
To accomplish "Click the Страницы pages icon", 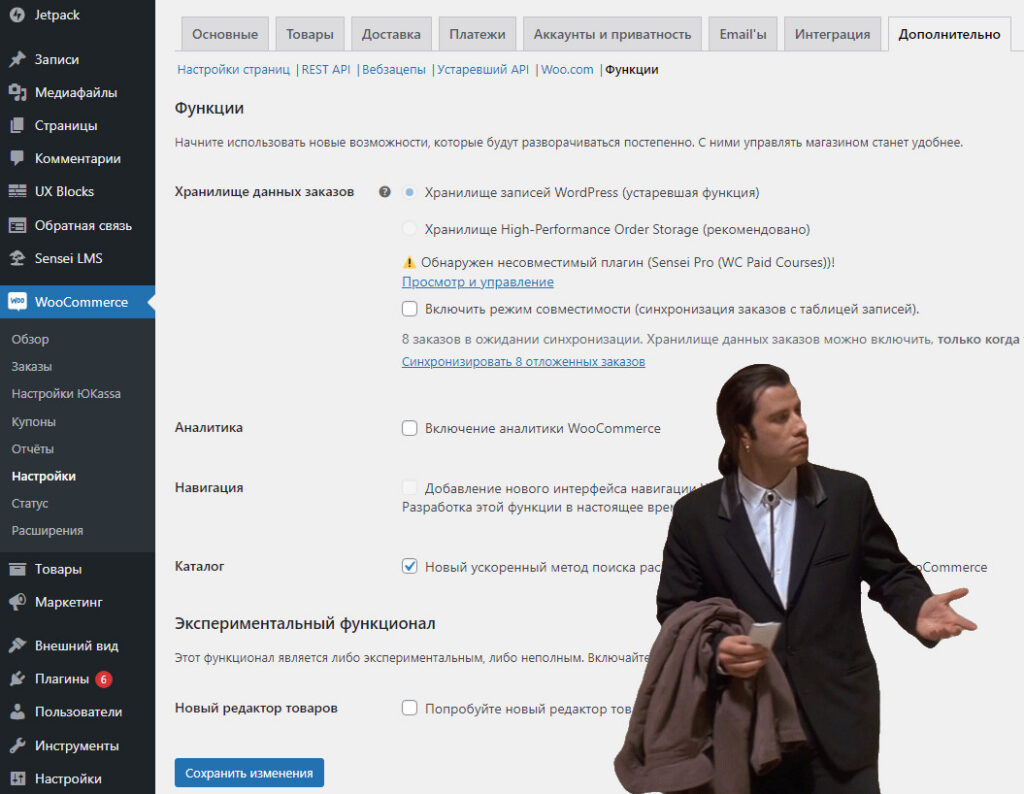I will coord(18,125).
